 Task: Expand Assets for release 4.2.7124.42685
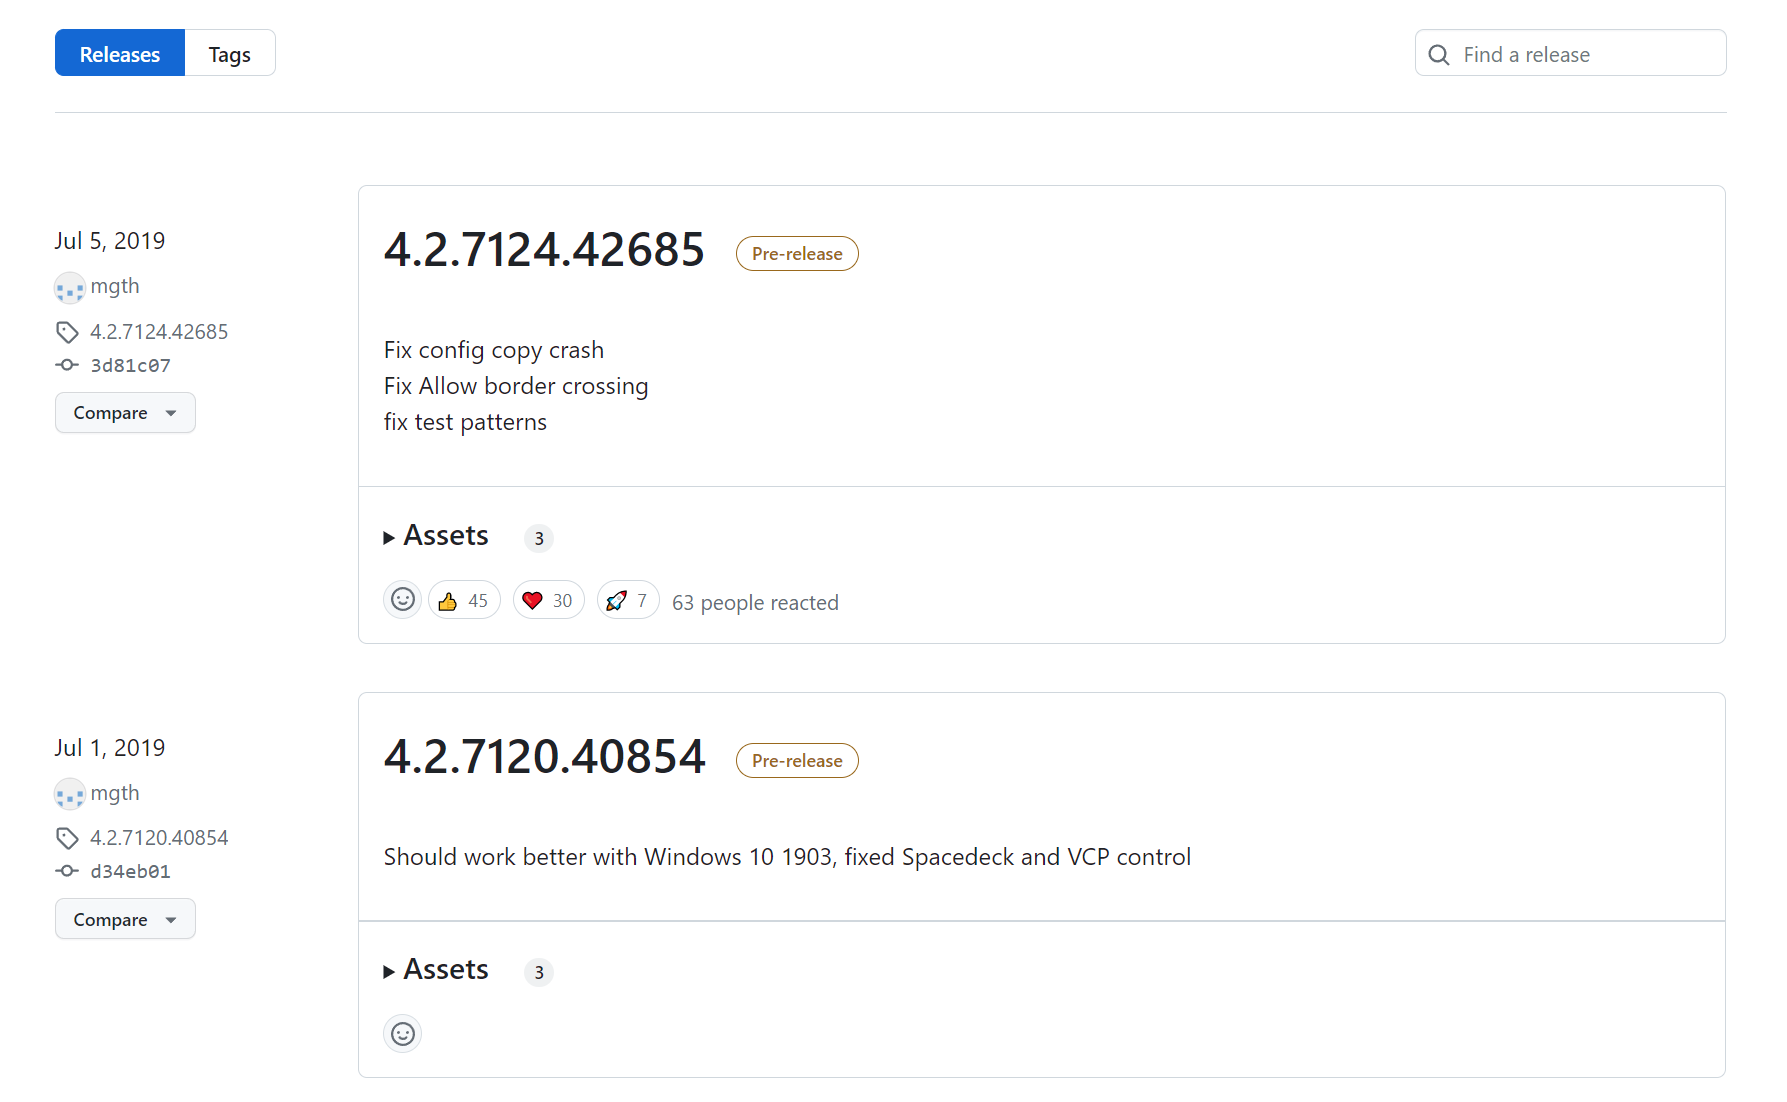436,536
